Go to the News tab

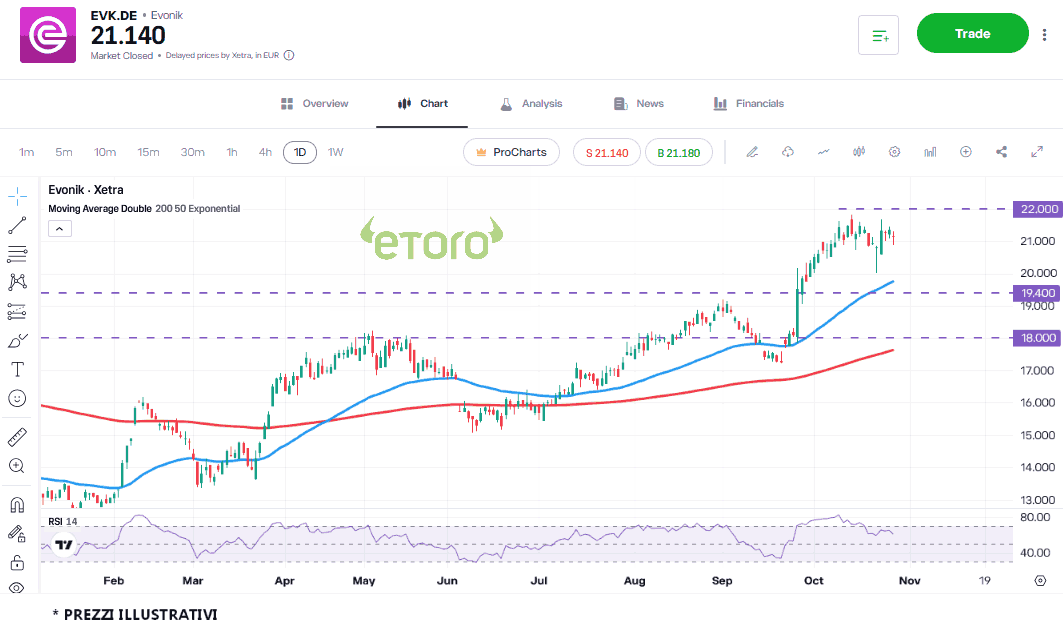[639, 104]
